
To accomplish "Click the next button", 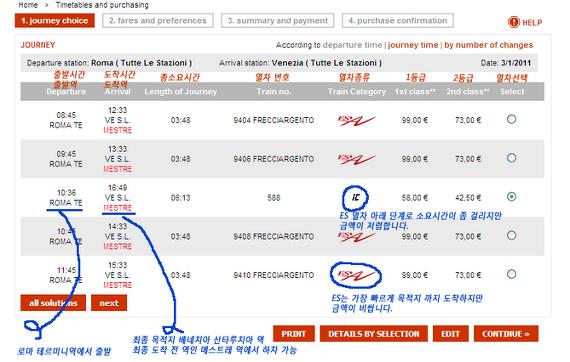I will pyautogui.click(x=109, y=303).
